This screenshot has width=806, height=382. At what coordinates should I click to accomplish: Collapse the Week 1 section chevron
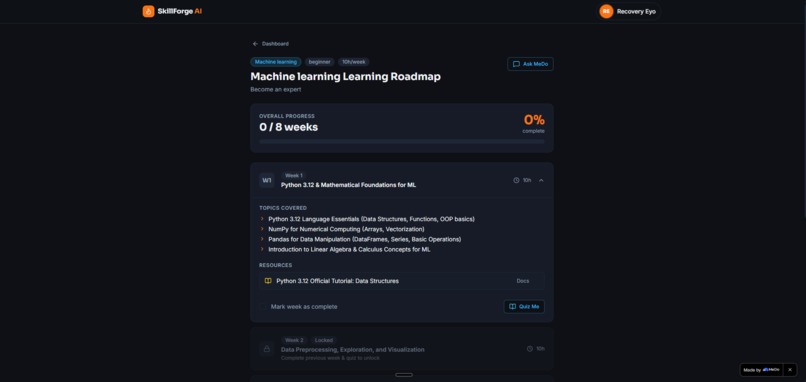(x=541, y=180)
